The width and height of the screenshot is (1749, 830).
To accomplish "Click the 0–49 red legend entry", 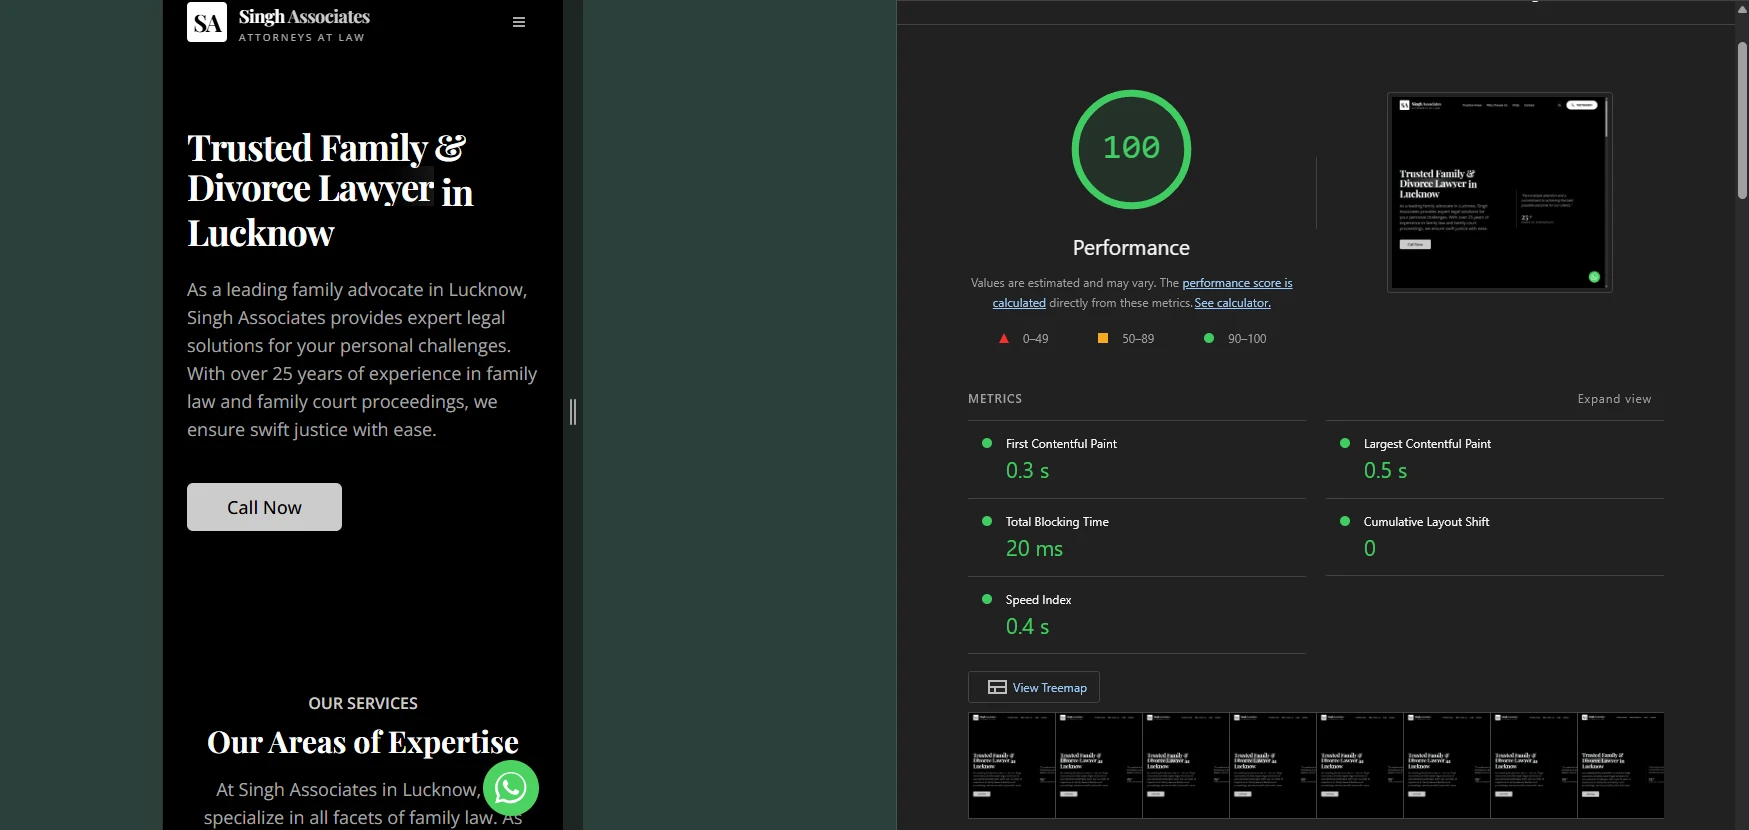I will (1024, 339).
